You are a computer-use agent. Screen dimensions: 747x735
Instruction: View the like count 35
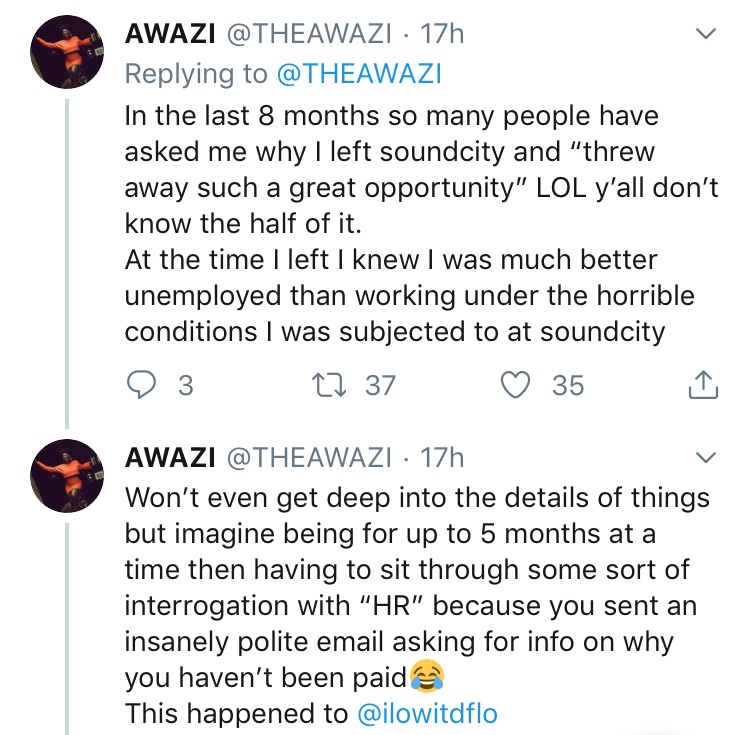568,385
